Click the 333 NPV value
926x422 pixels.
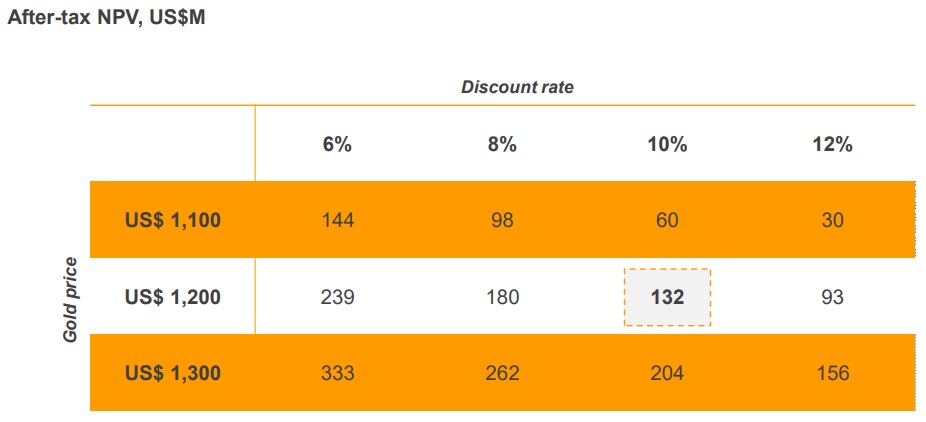click(337, 373)
